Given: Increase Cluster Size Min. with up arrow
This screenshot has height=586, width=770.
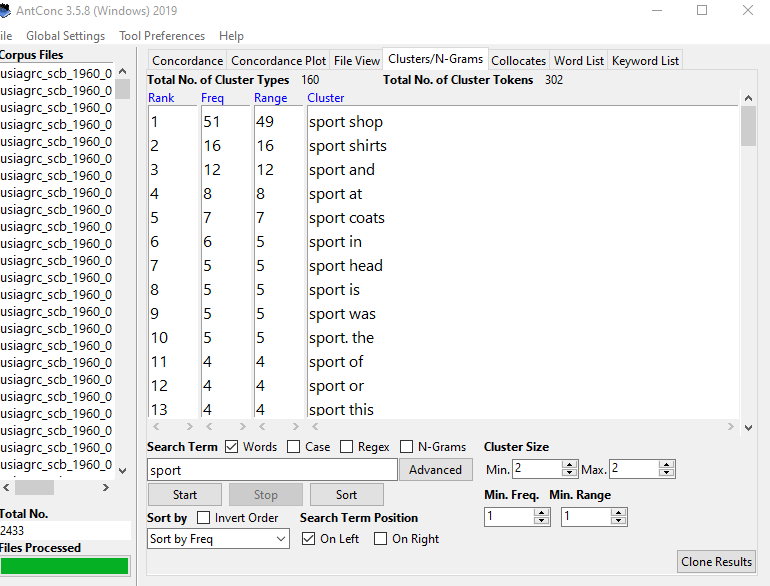Looking at the screenshot, I should pyautogui.click(x=570, y=464).
